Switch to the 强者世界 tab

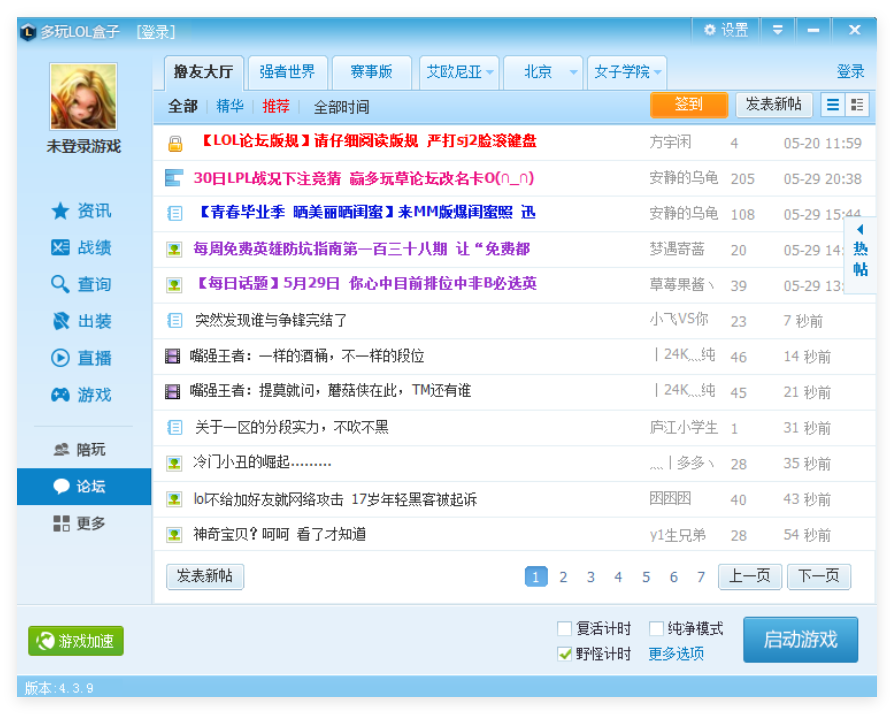click(x=287, y=72)
